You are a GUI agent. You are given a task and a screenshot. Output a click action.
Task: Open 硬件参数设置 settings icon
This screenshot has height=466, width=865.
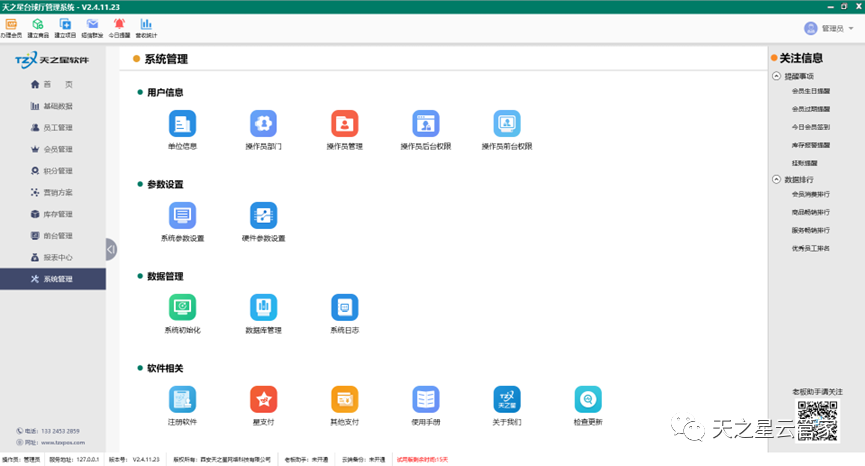coord(263,216)
